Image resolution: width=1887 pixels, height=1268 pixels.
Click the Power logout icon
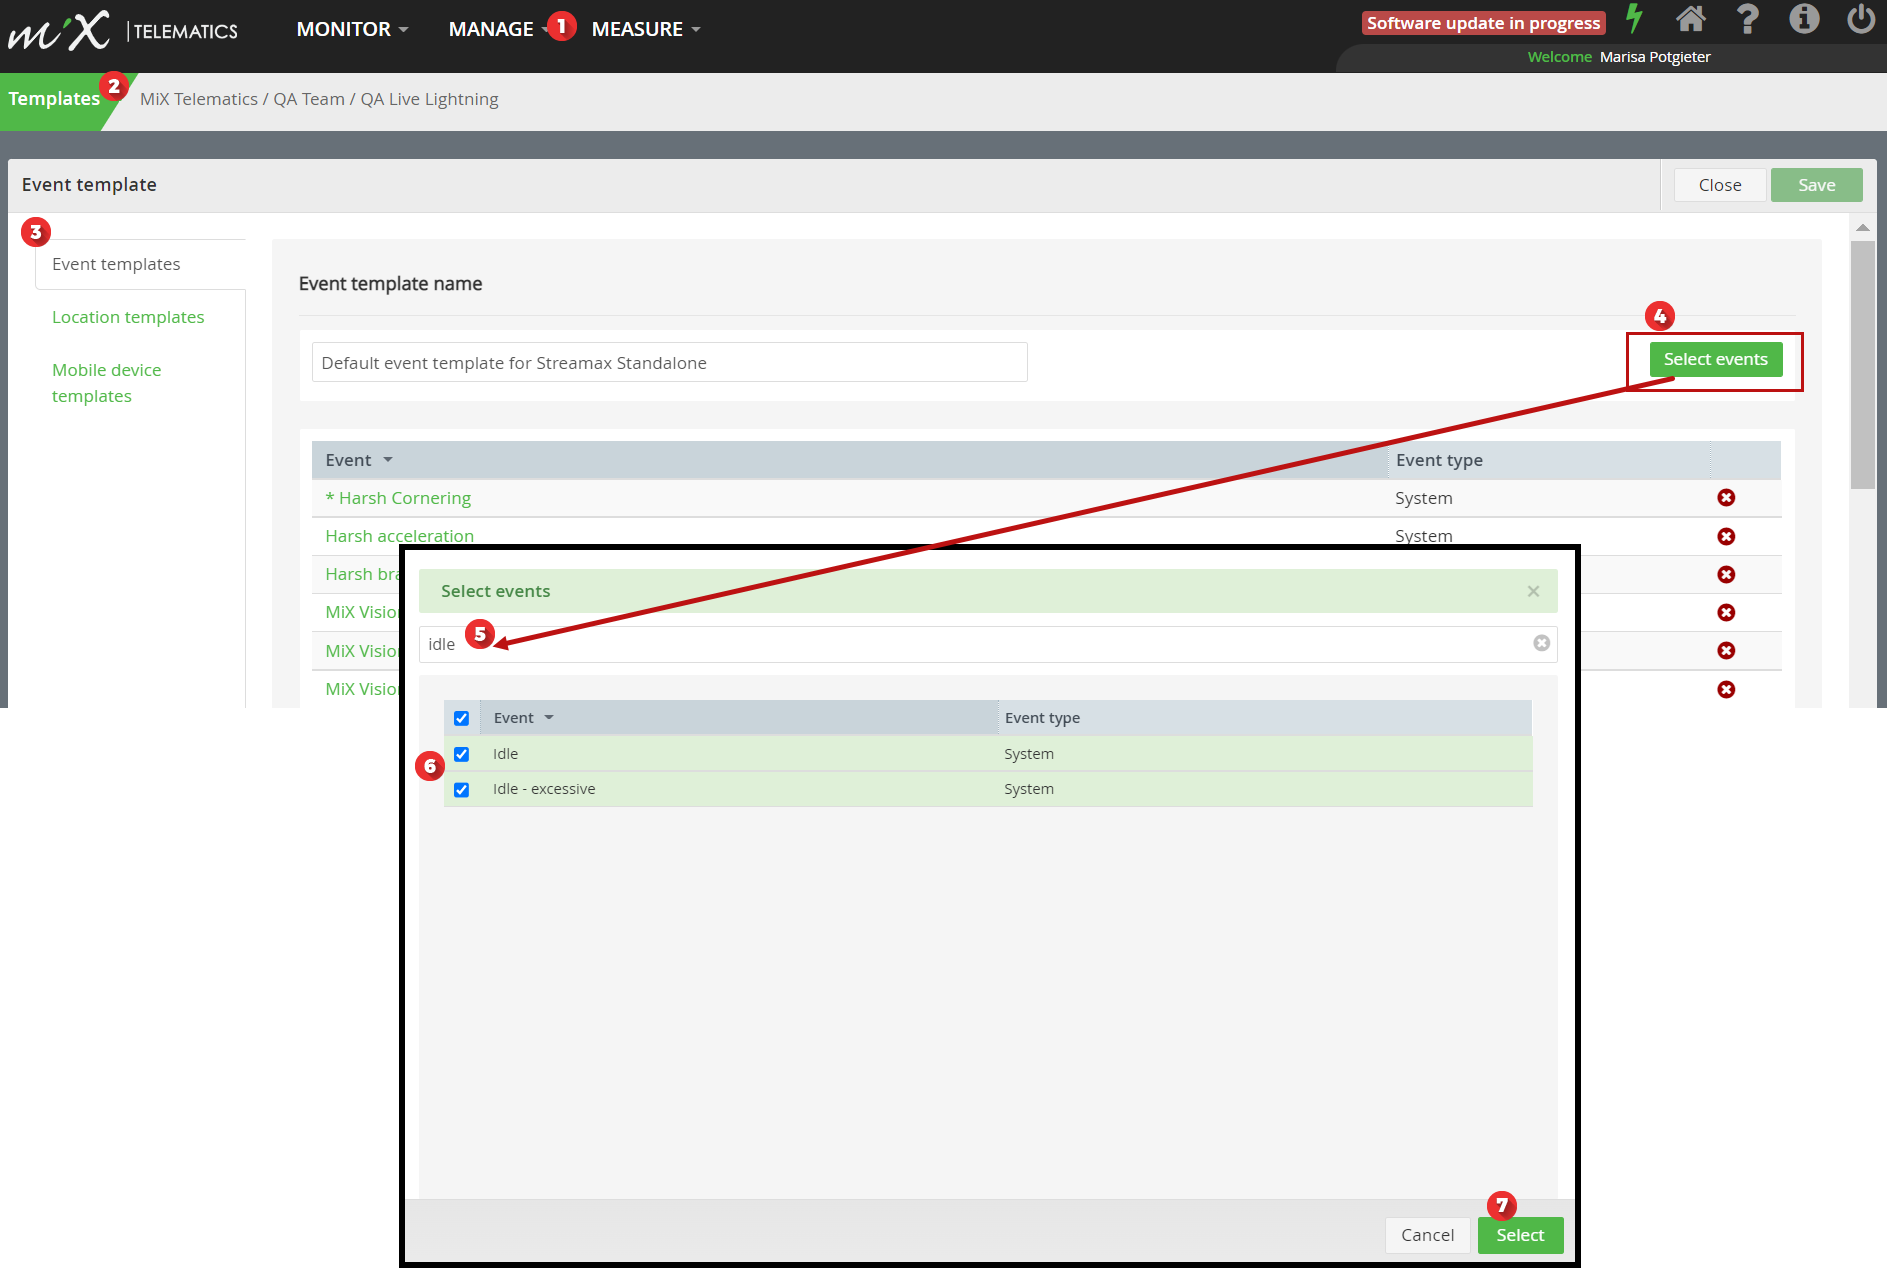(x=1861, y=18)
